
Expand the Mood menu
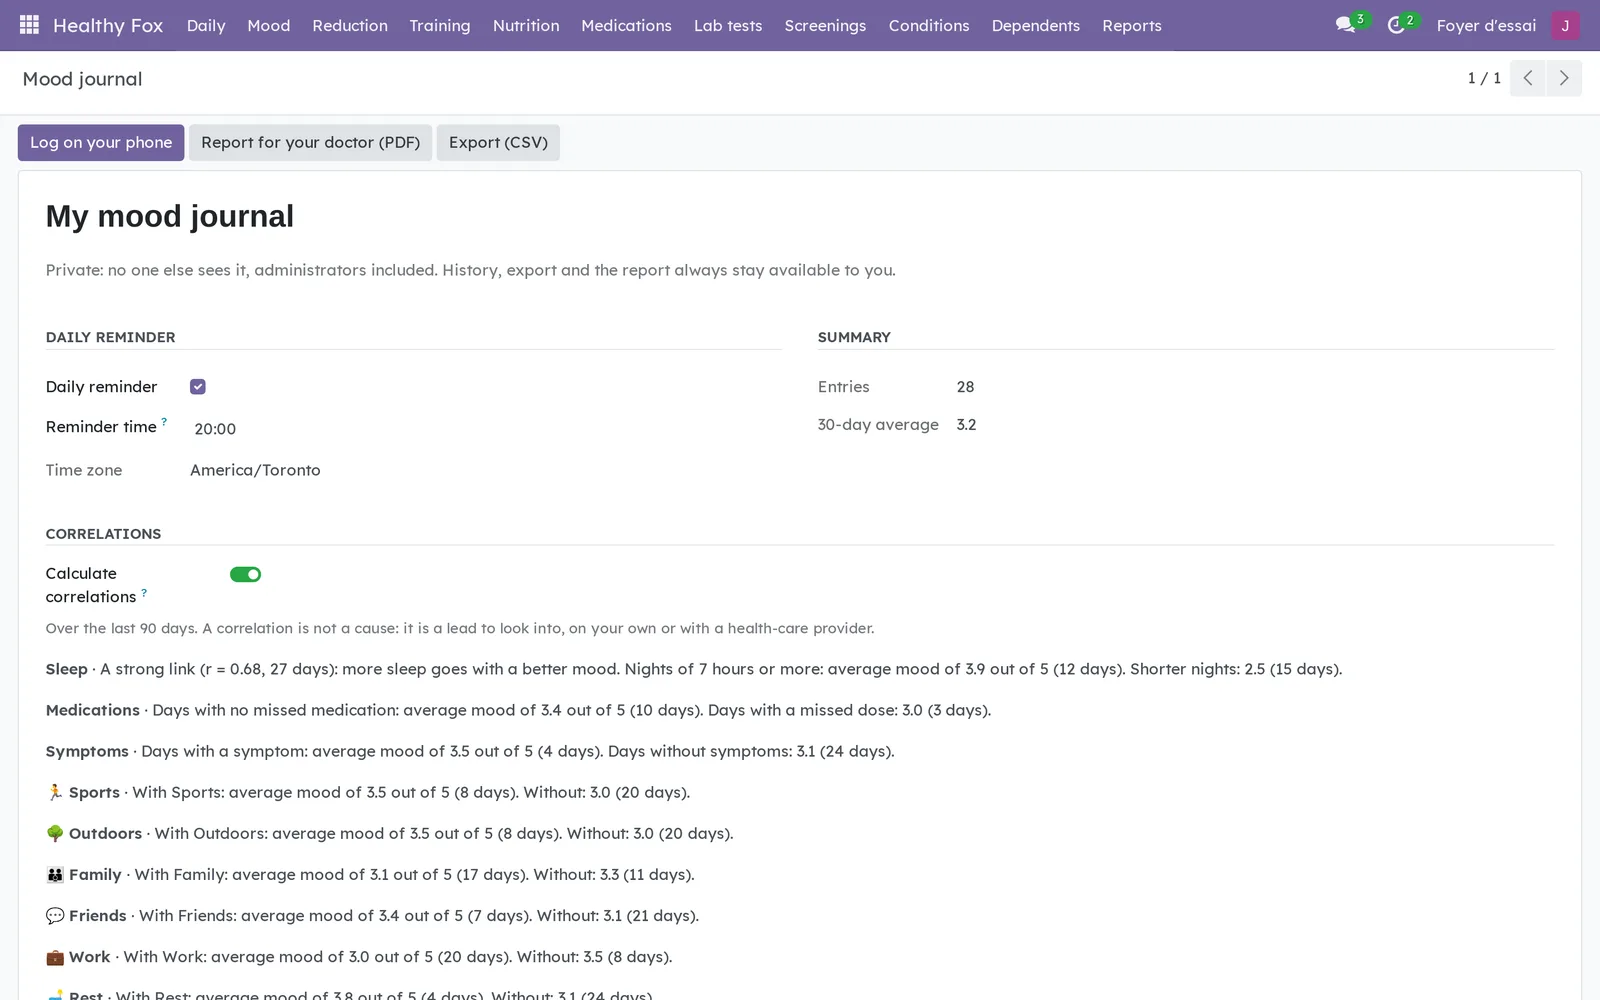click(x=269, y=25)
